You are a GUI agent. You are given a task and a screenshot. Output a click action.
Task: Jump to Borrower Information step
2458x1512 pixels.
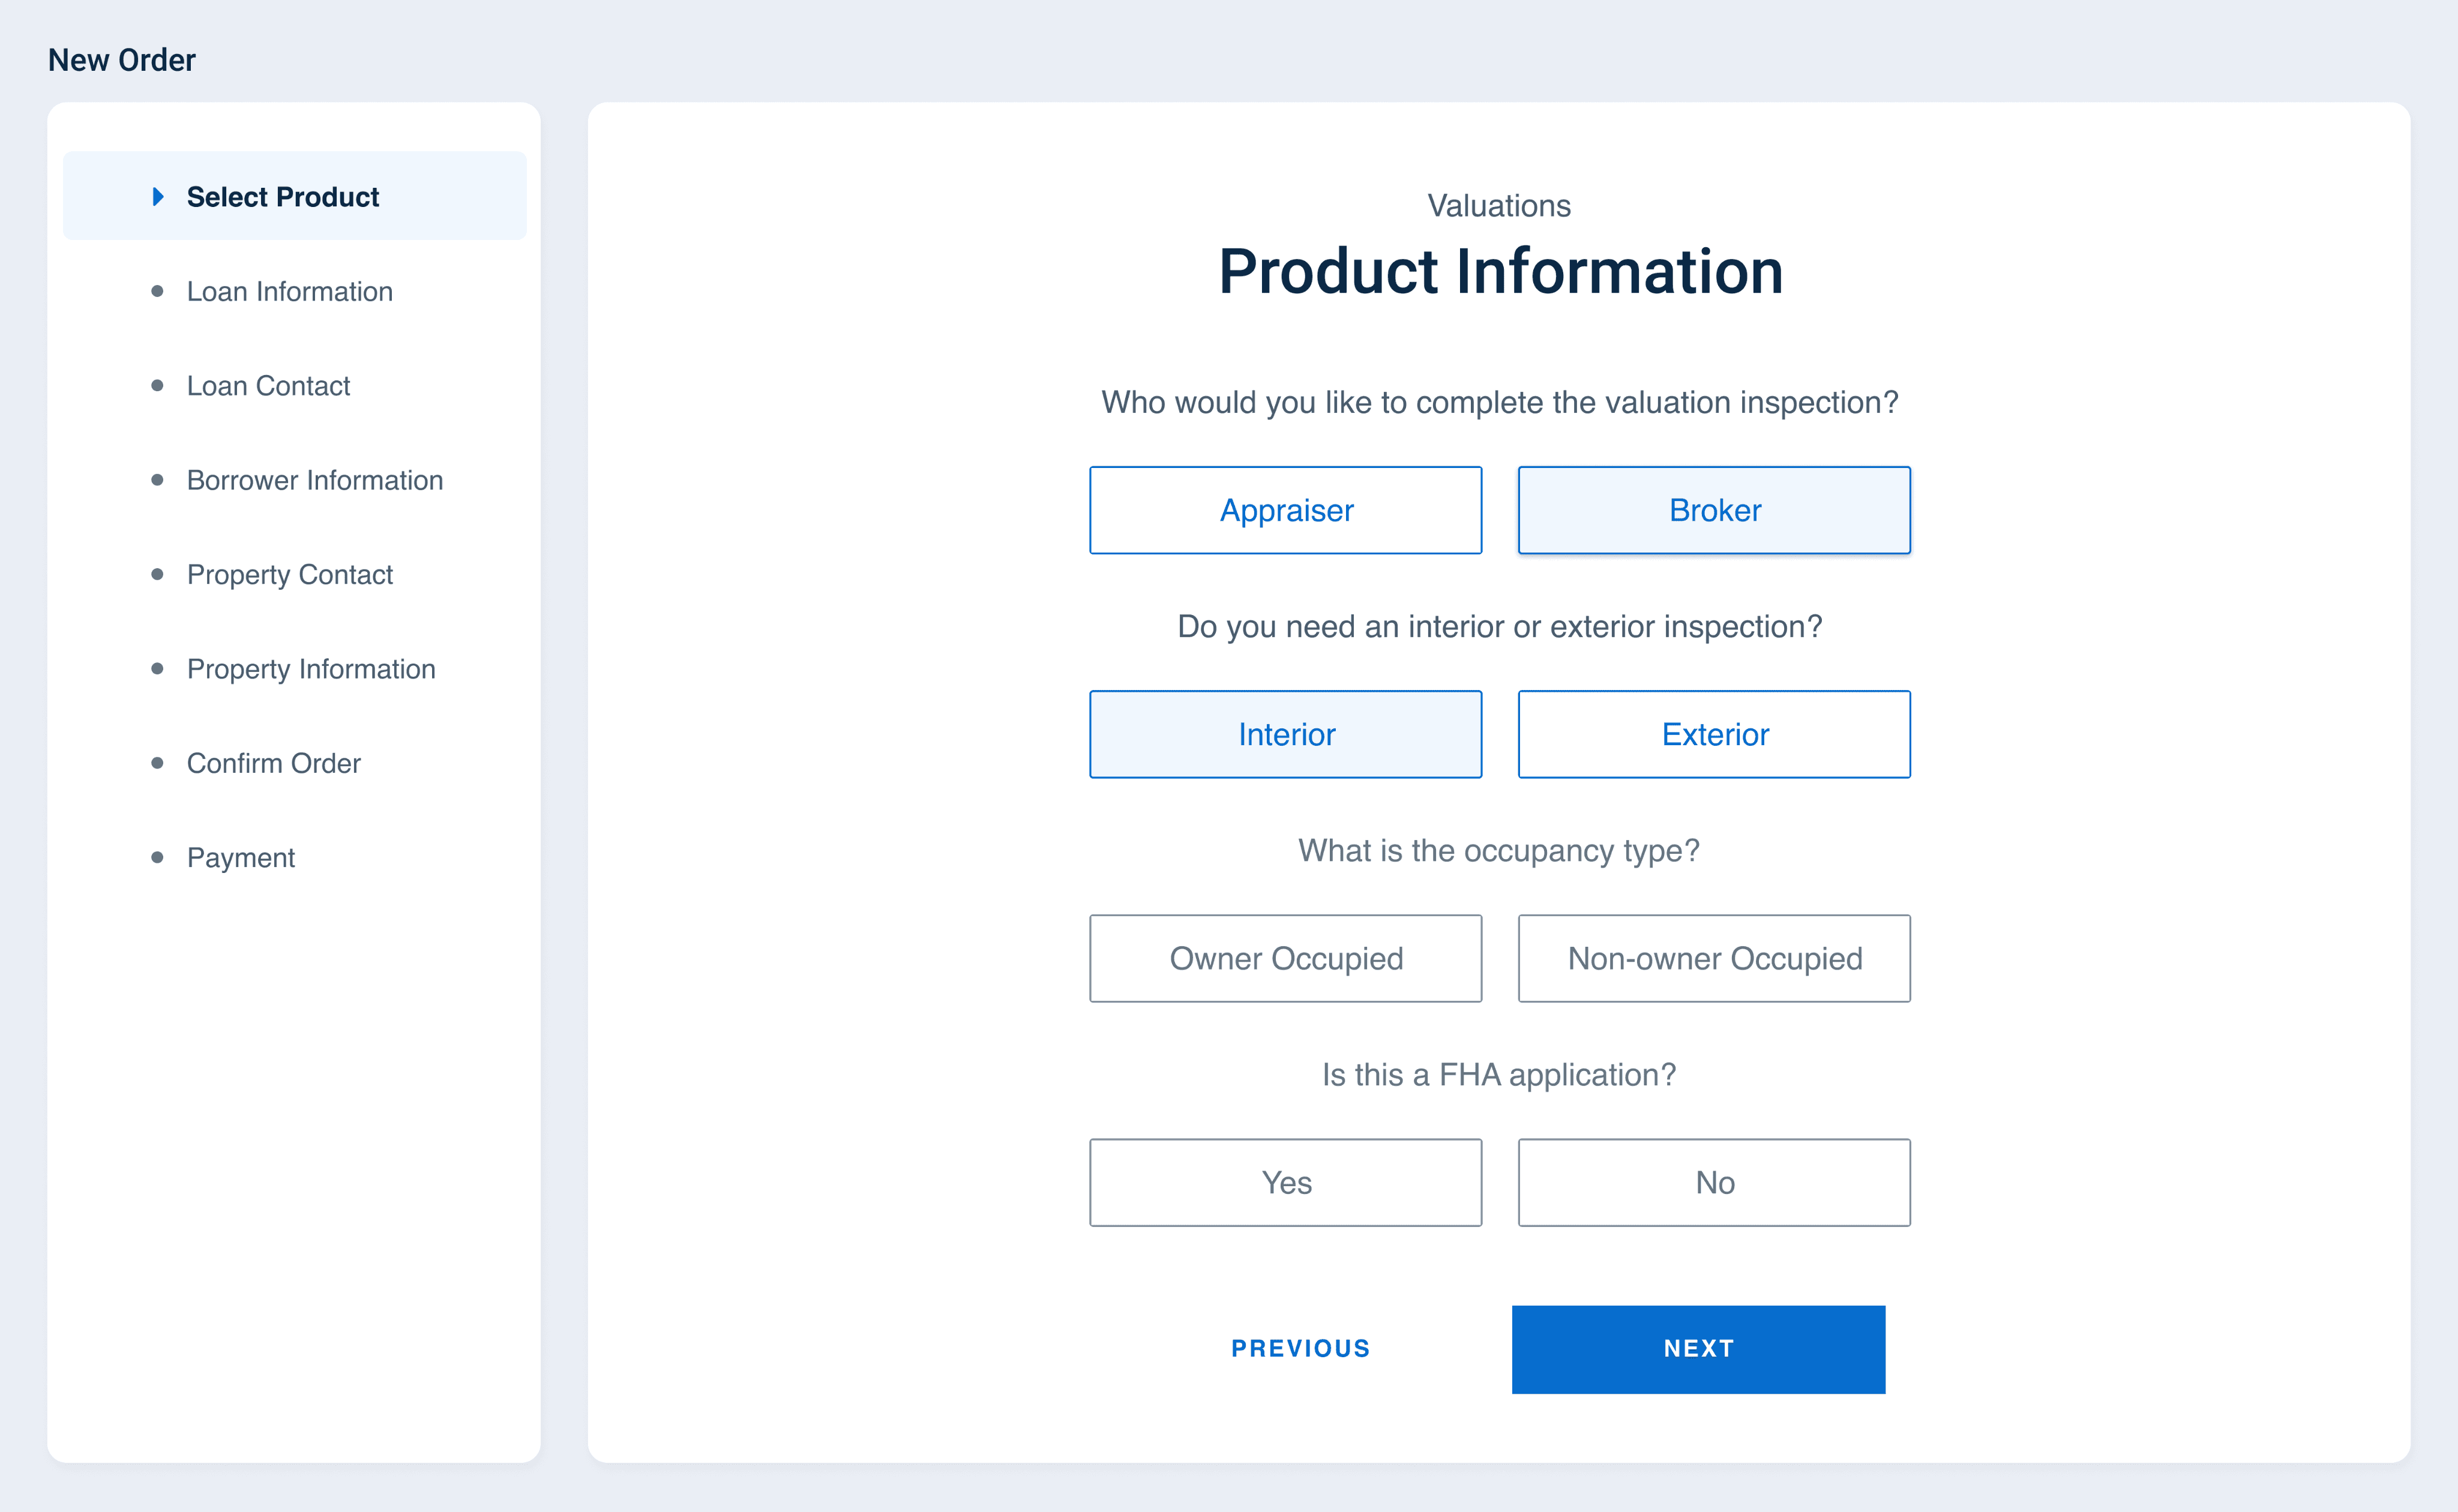click(314, 480)
